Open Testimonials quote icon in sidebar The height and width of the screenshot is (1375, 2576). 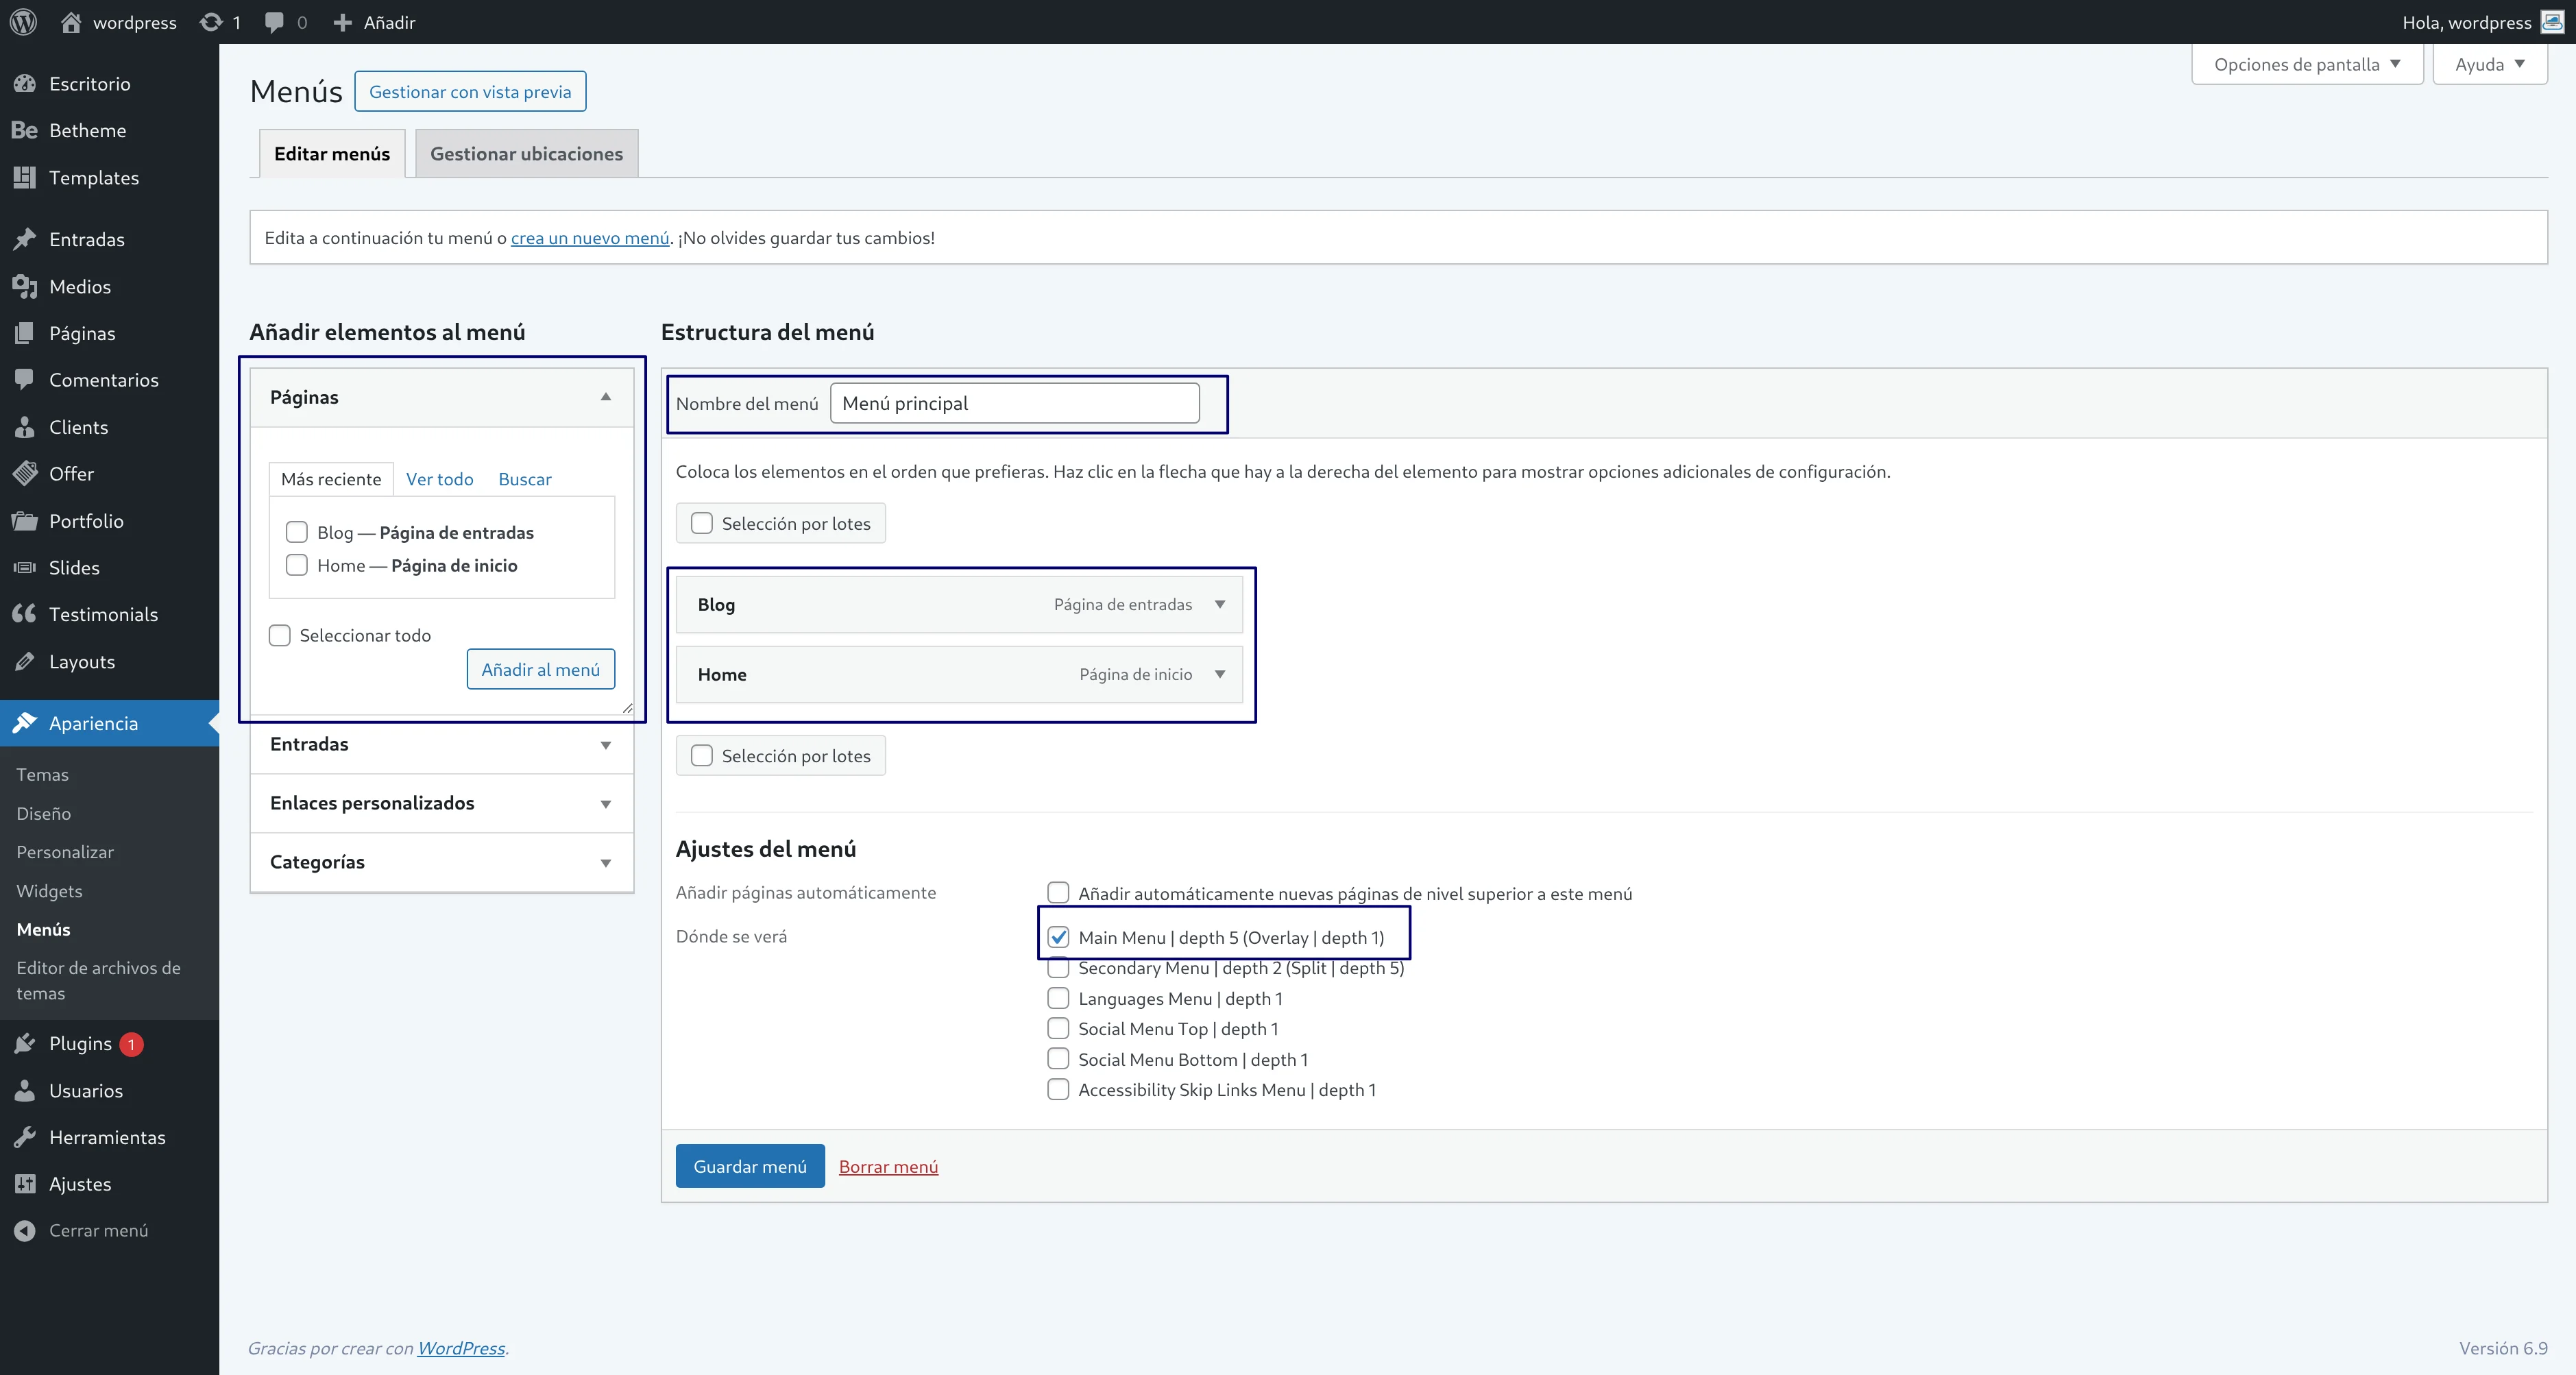pos(25,614)
